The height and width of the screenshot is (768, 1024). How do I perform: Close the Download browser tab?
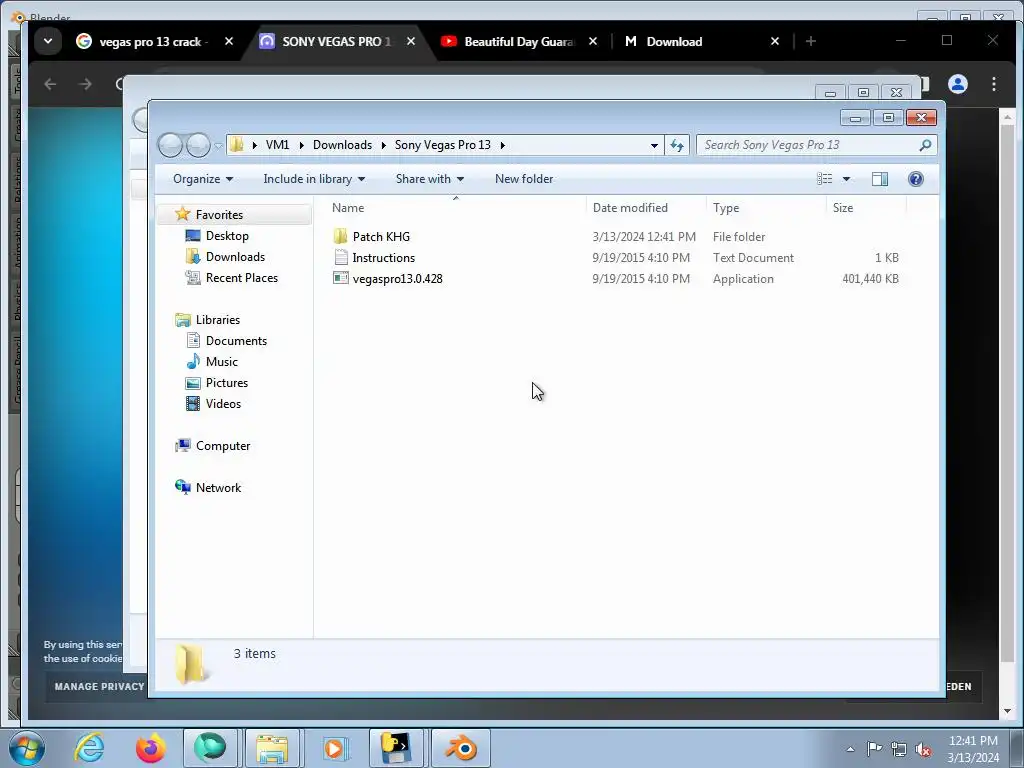(x=775, y=41)
